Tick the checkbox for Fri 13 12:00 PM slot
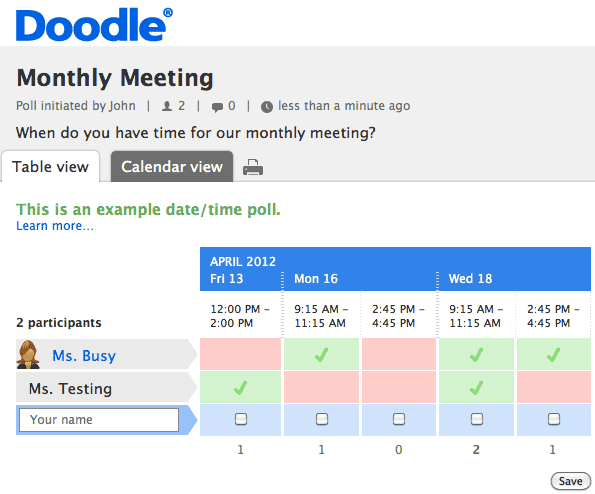Screen dimensions: 595x494 coord(241,419)
